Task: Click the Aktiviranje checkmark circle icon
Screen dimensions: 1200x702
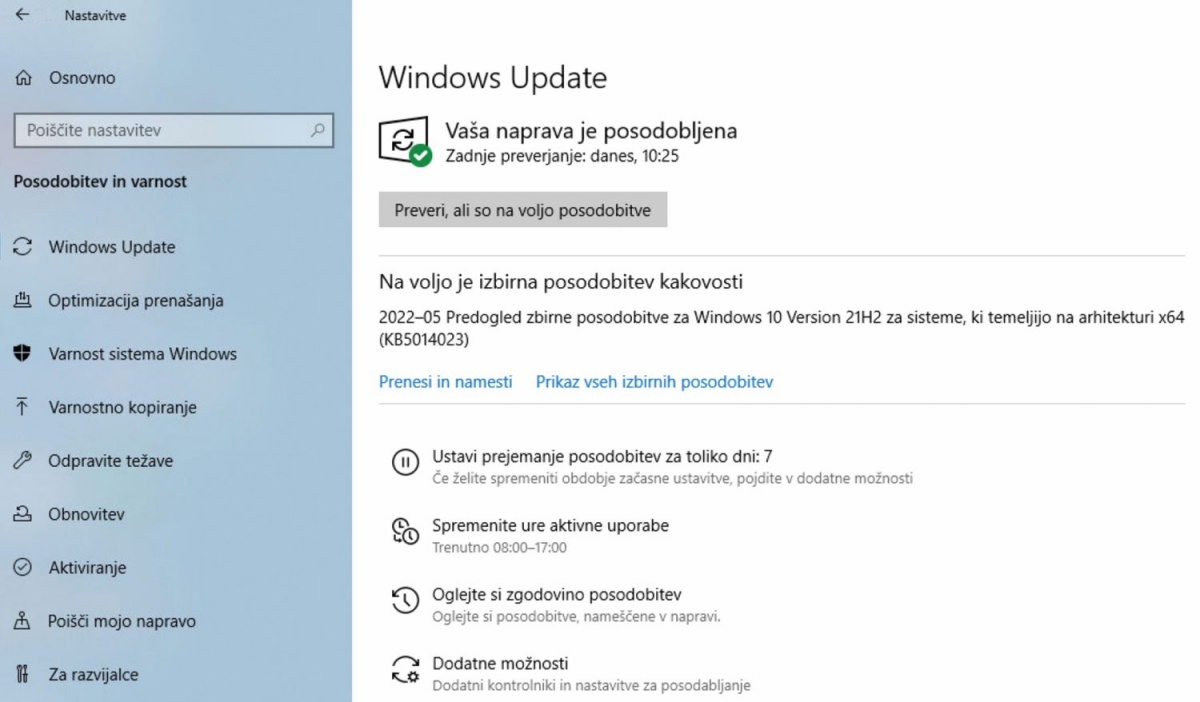Action: [22, 567]
